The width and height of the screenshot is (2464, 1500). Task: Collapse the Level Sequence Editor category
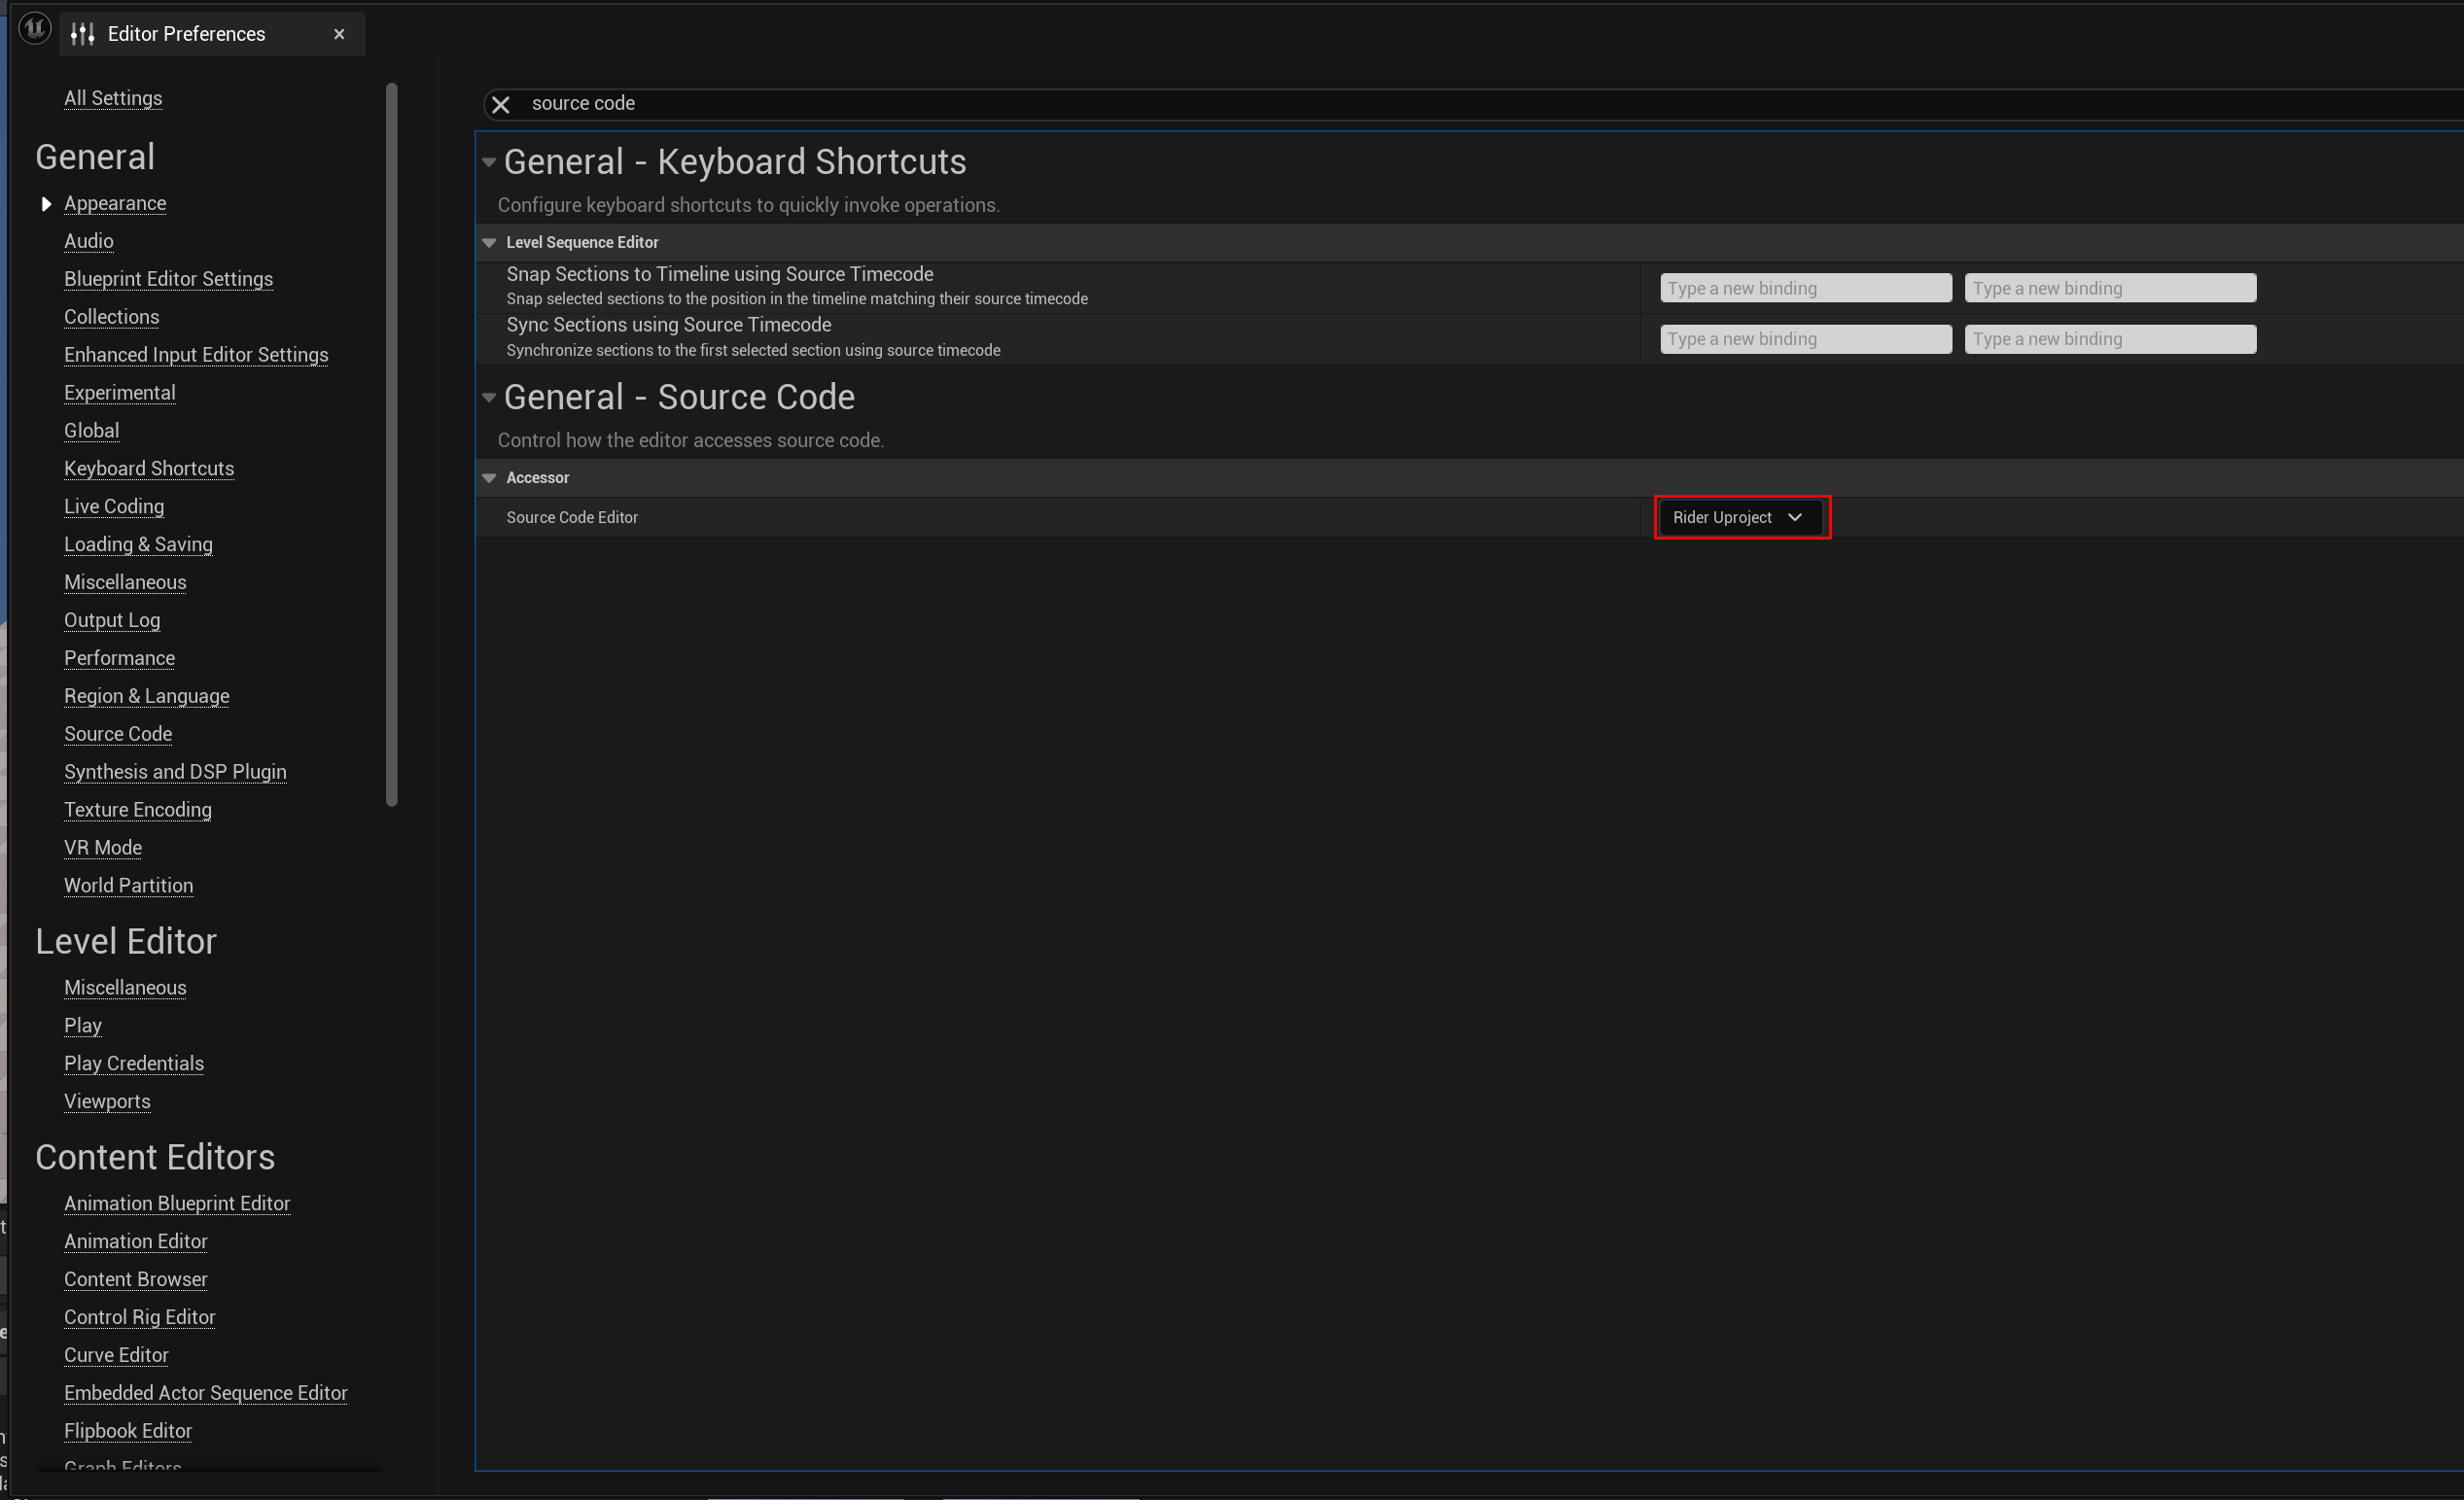(489, 243)
